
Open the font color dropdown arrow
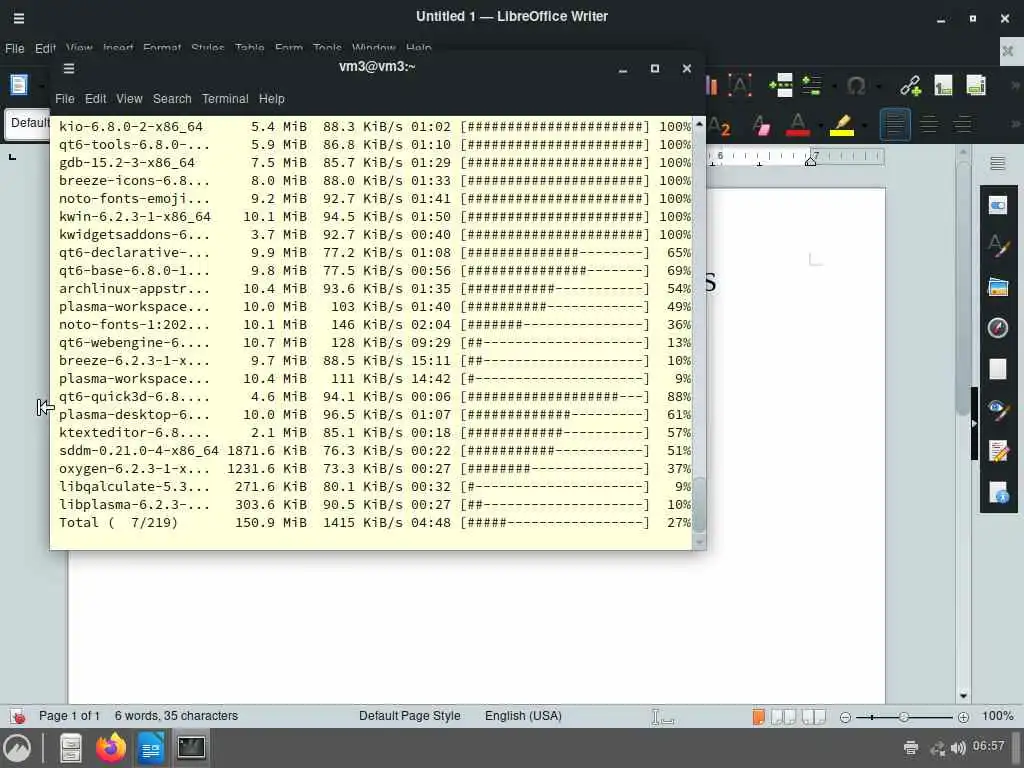pyautogui.click(x=820, y=125)
